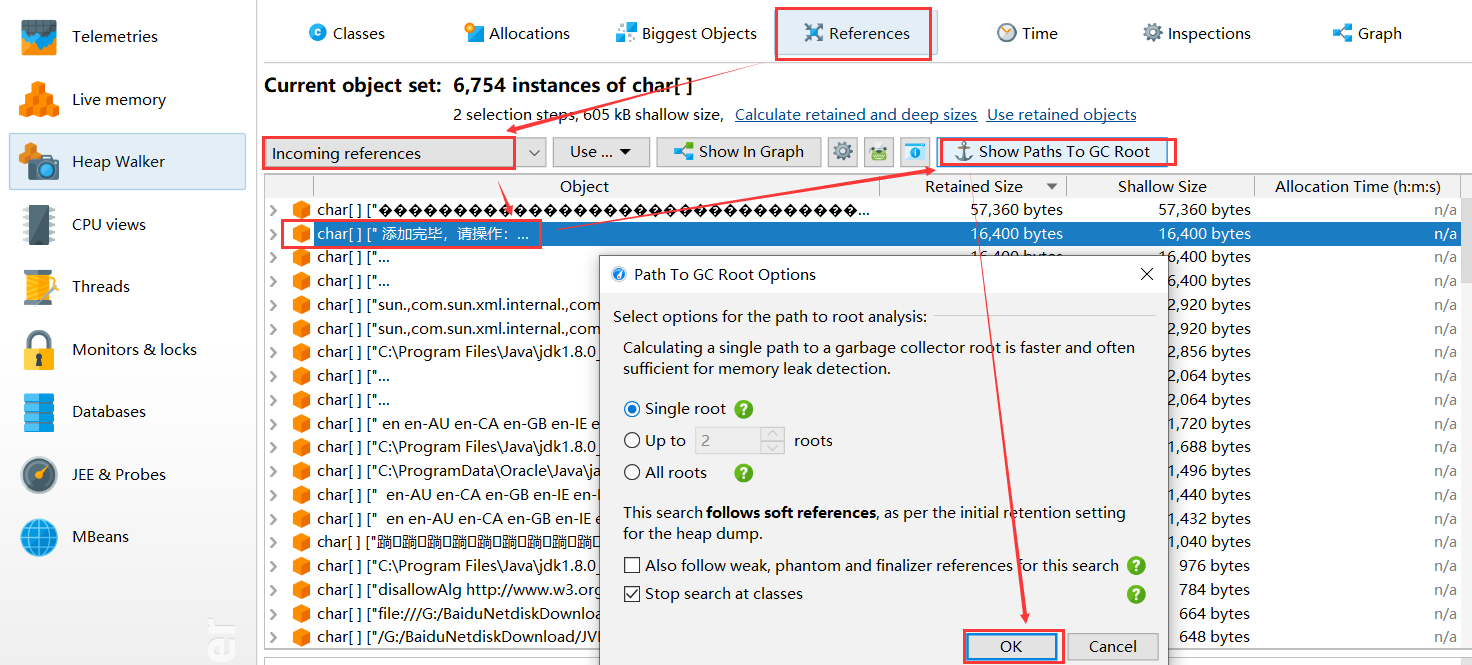The image size is (1472, 665).
Task: Switch to the References tab
Action: (x=856, y=33)
